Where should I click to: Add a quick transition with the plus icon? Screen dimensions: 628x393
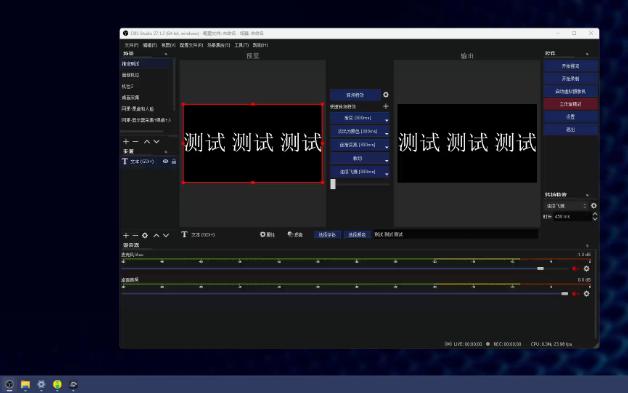pyautogui.click(x=386, y=106)
